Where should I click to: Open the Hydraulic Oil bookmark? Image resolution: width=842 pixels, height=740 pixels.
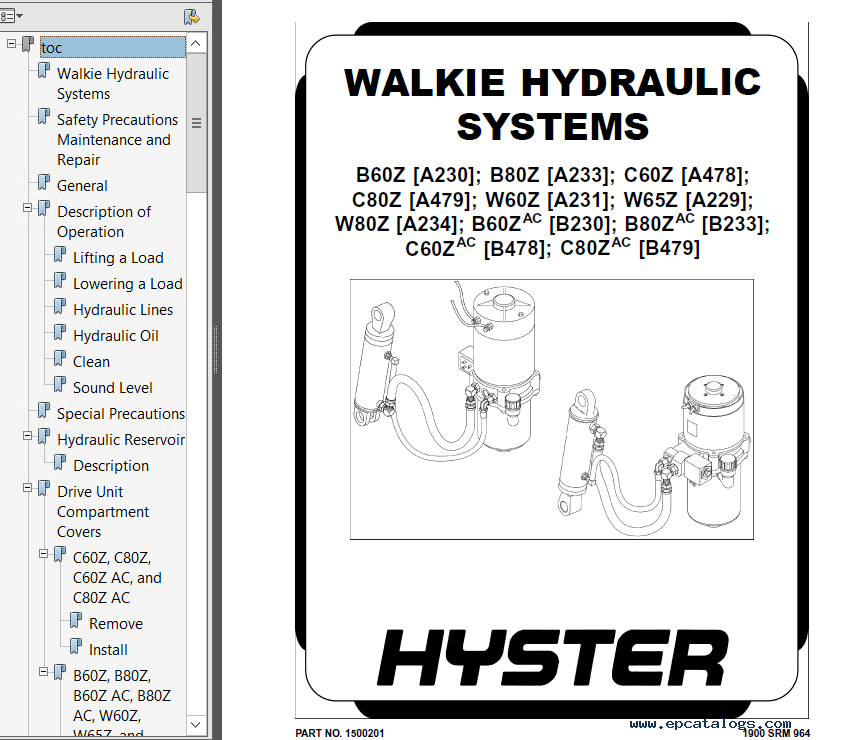[x=115, y=336]
